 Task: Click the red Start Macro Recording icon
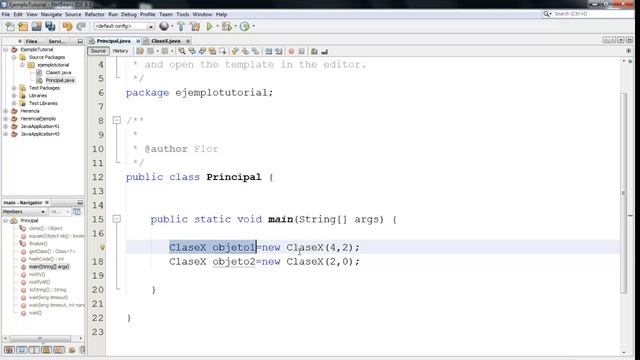coord(291,51)
